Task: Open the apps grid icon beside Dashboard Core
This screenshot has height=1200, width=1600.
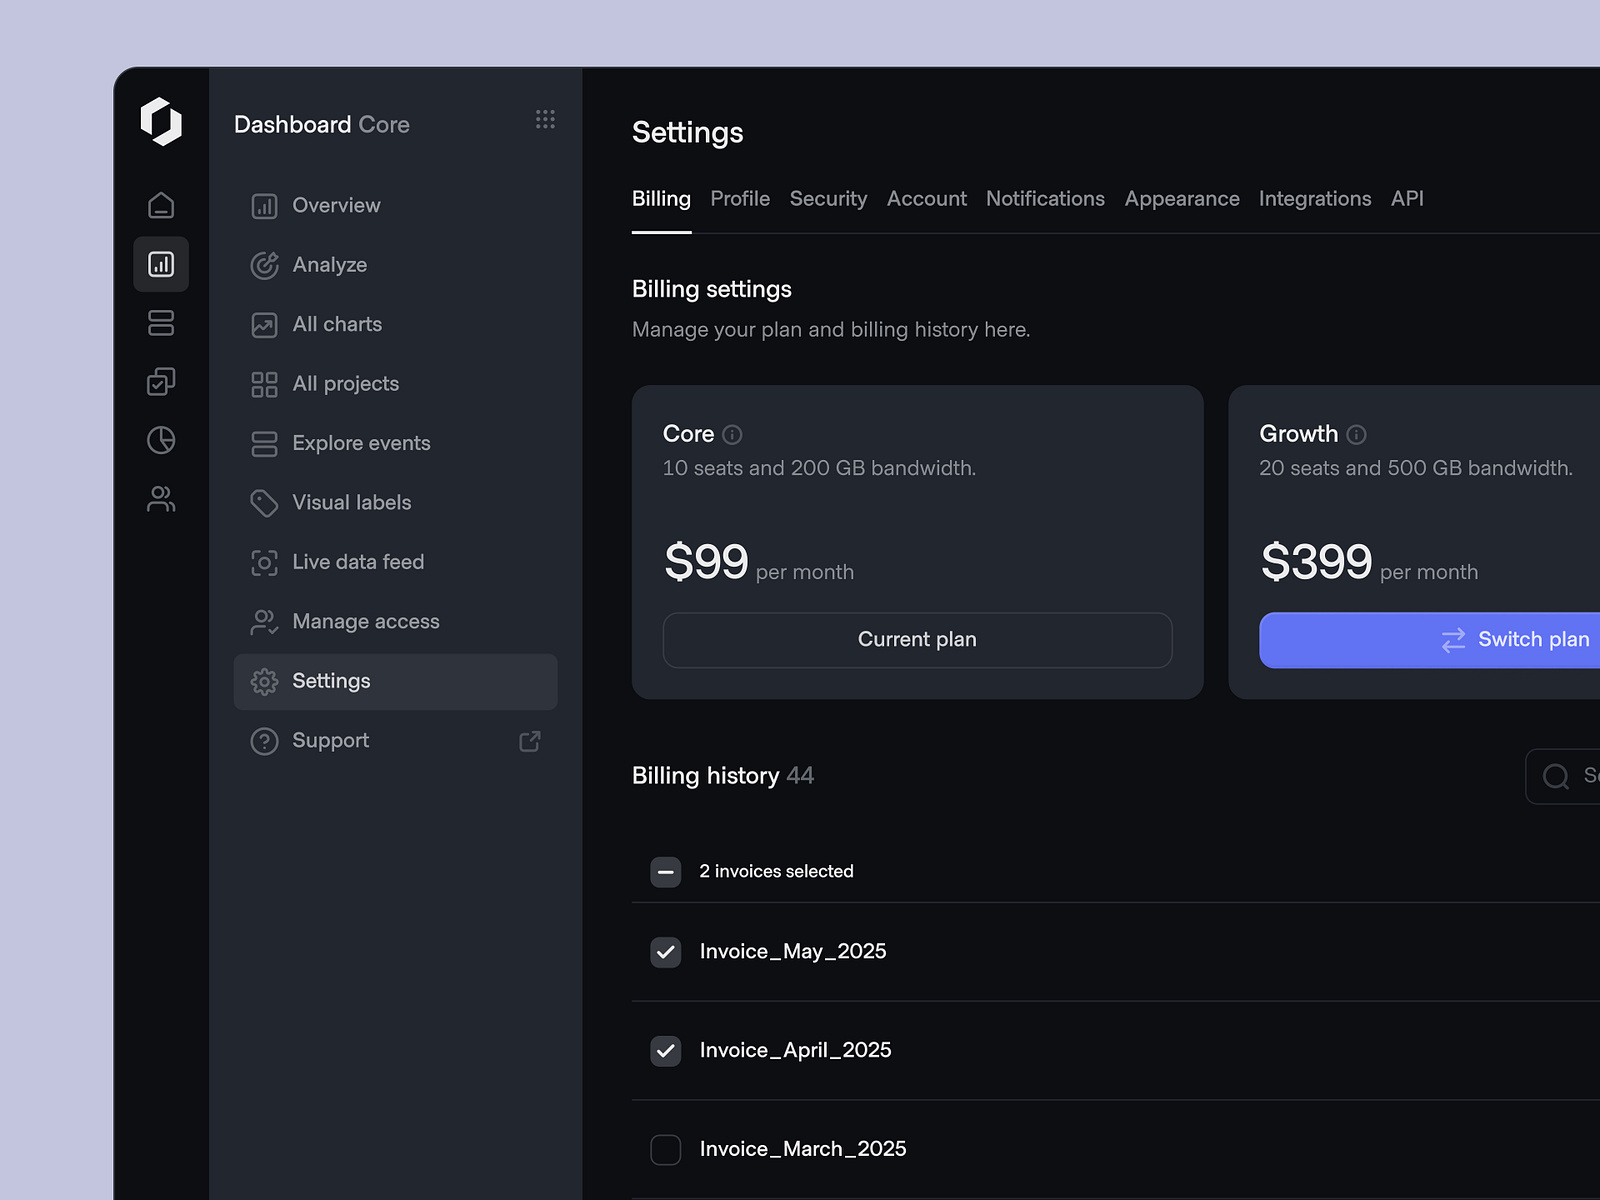Action: click(x=545, y=119)
